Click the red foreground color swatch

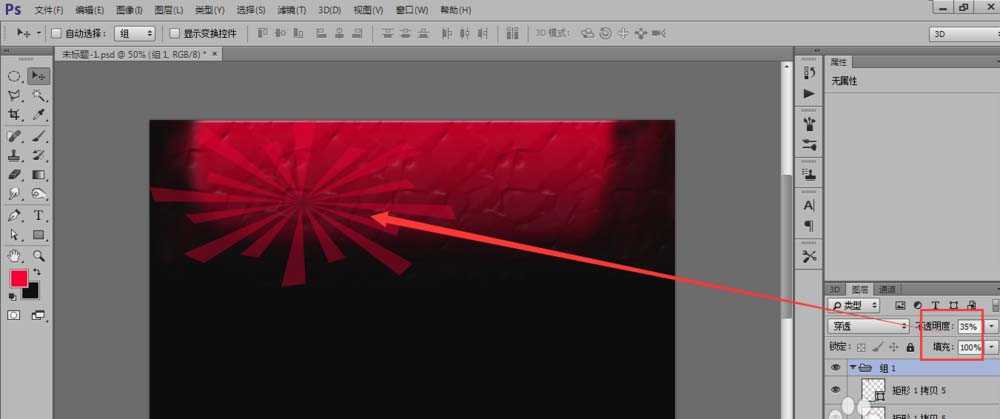pyautogui.click(x=19, y=278)
